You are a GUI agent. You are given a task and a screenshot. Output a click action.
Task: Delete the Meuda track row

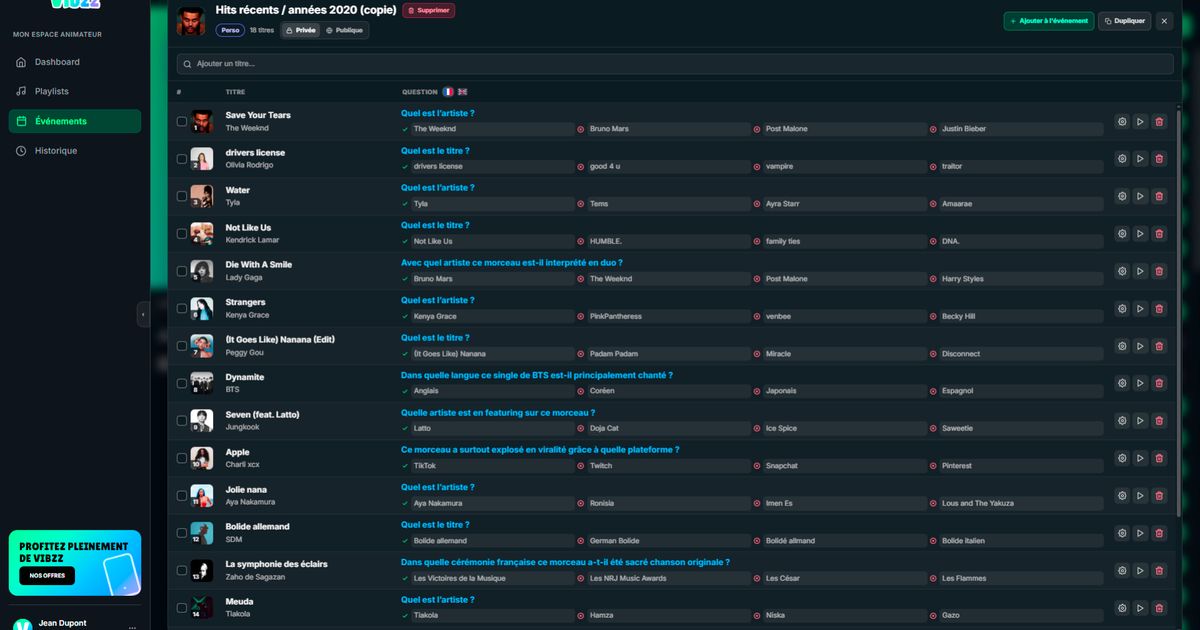[1159, 608]
